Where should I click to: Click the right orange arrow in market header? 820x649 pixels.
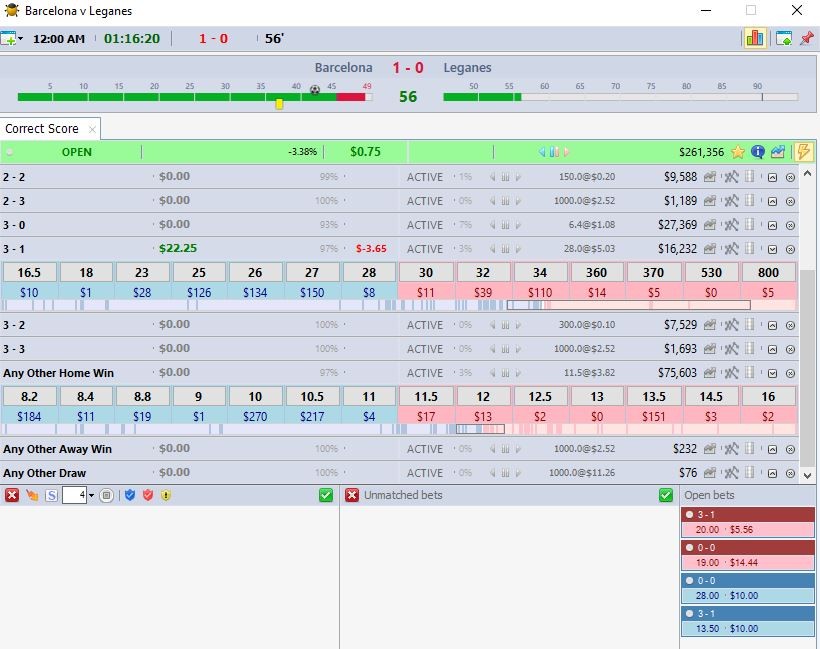tap(566, 152)
